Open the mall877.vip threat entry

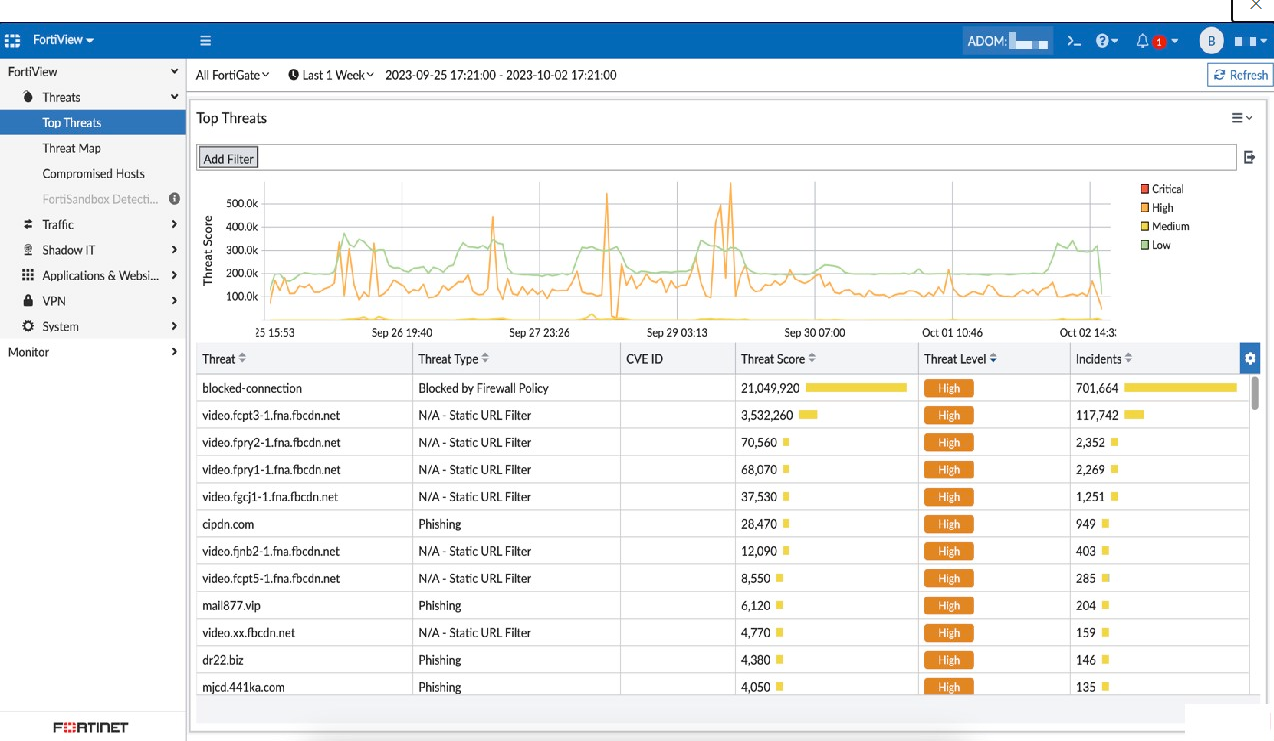[231, 606]
